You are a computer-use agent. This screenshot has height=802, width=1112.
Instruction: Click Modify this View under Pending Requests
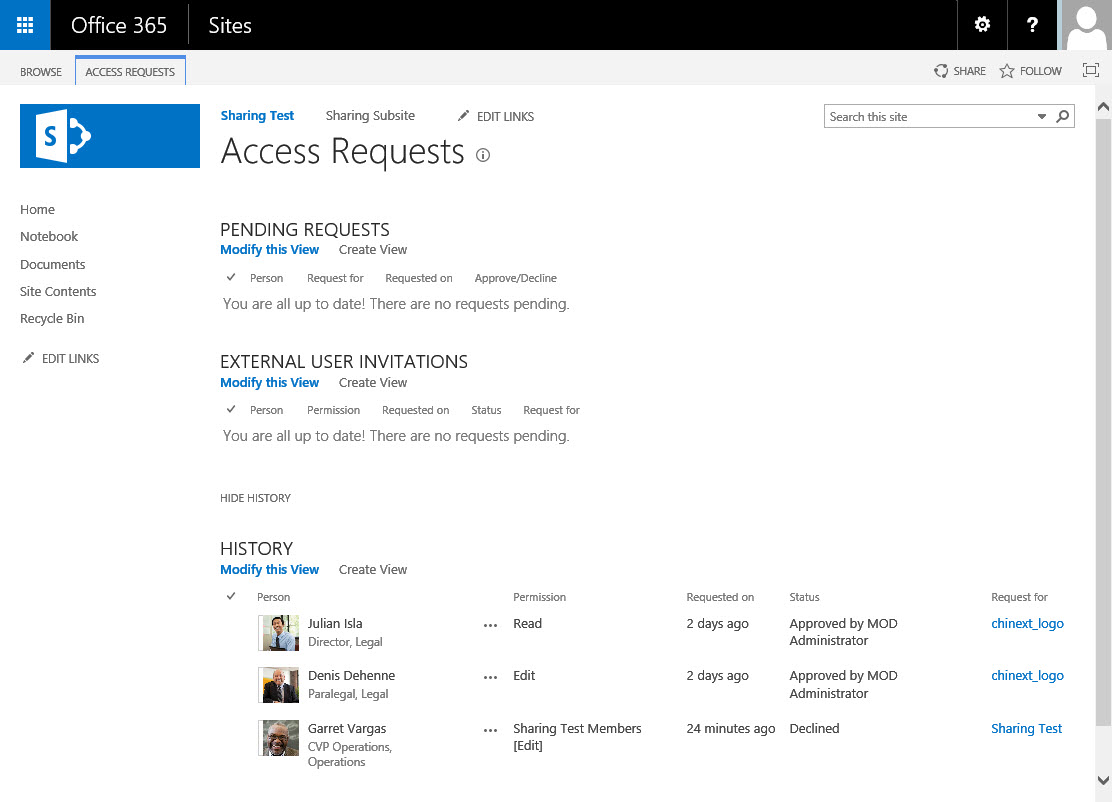pos(269,250)
